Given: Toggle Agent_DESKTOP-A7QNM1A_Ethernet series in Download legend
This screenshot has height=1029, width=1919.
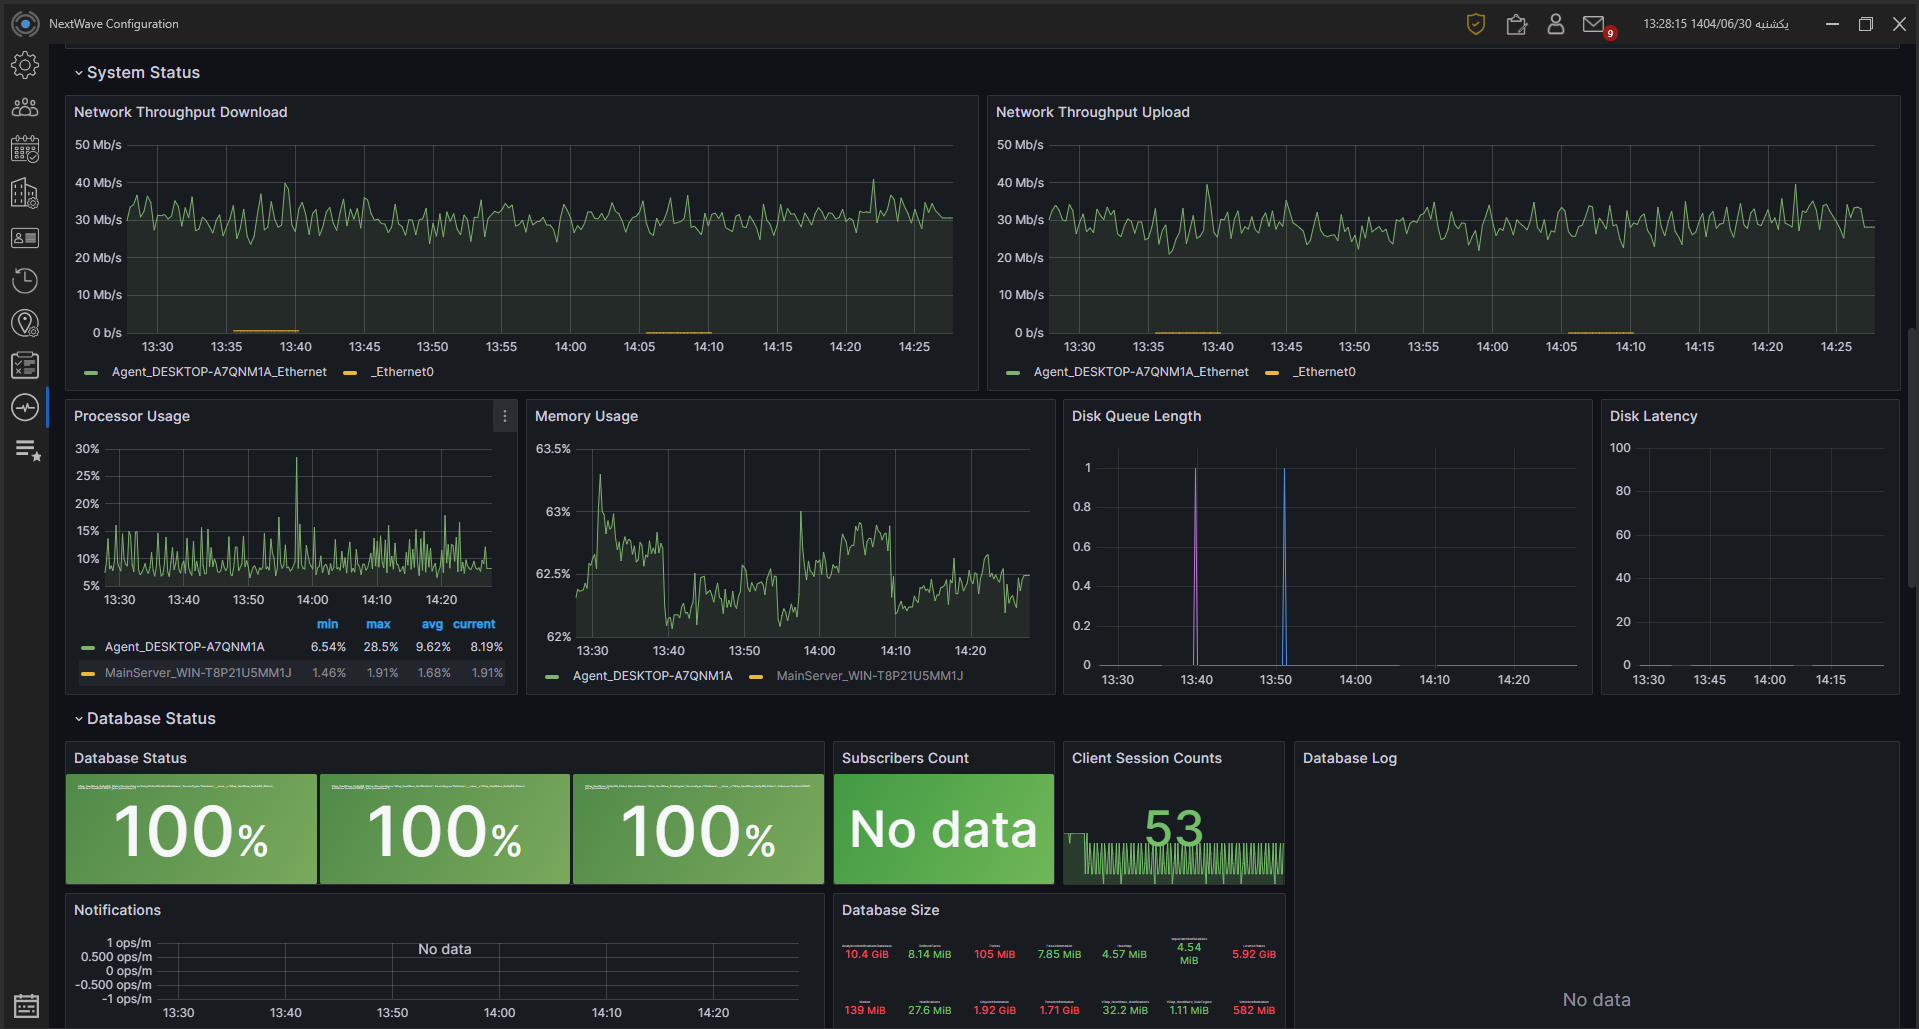Looking at the screenshot, I should (218, 372).
